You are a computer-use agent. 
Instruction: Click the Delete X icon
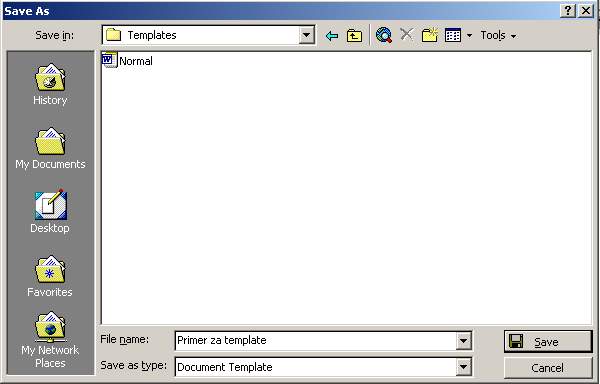(x=406, y=35)
